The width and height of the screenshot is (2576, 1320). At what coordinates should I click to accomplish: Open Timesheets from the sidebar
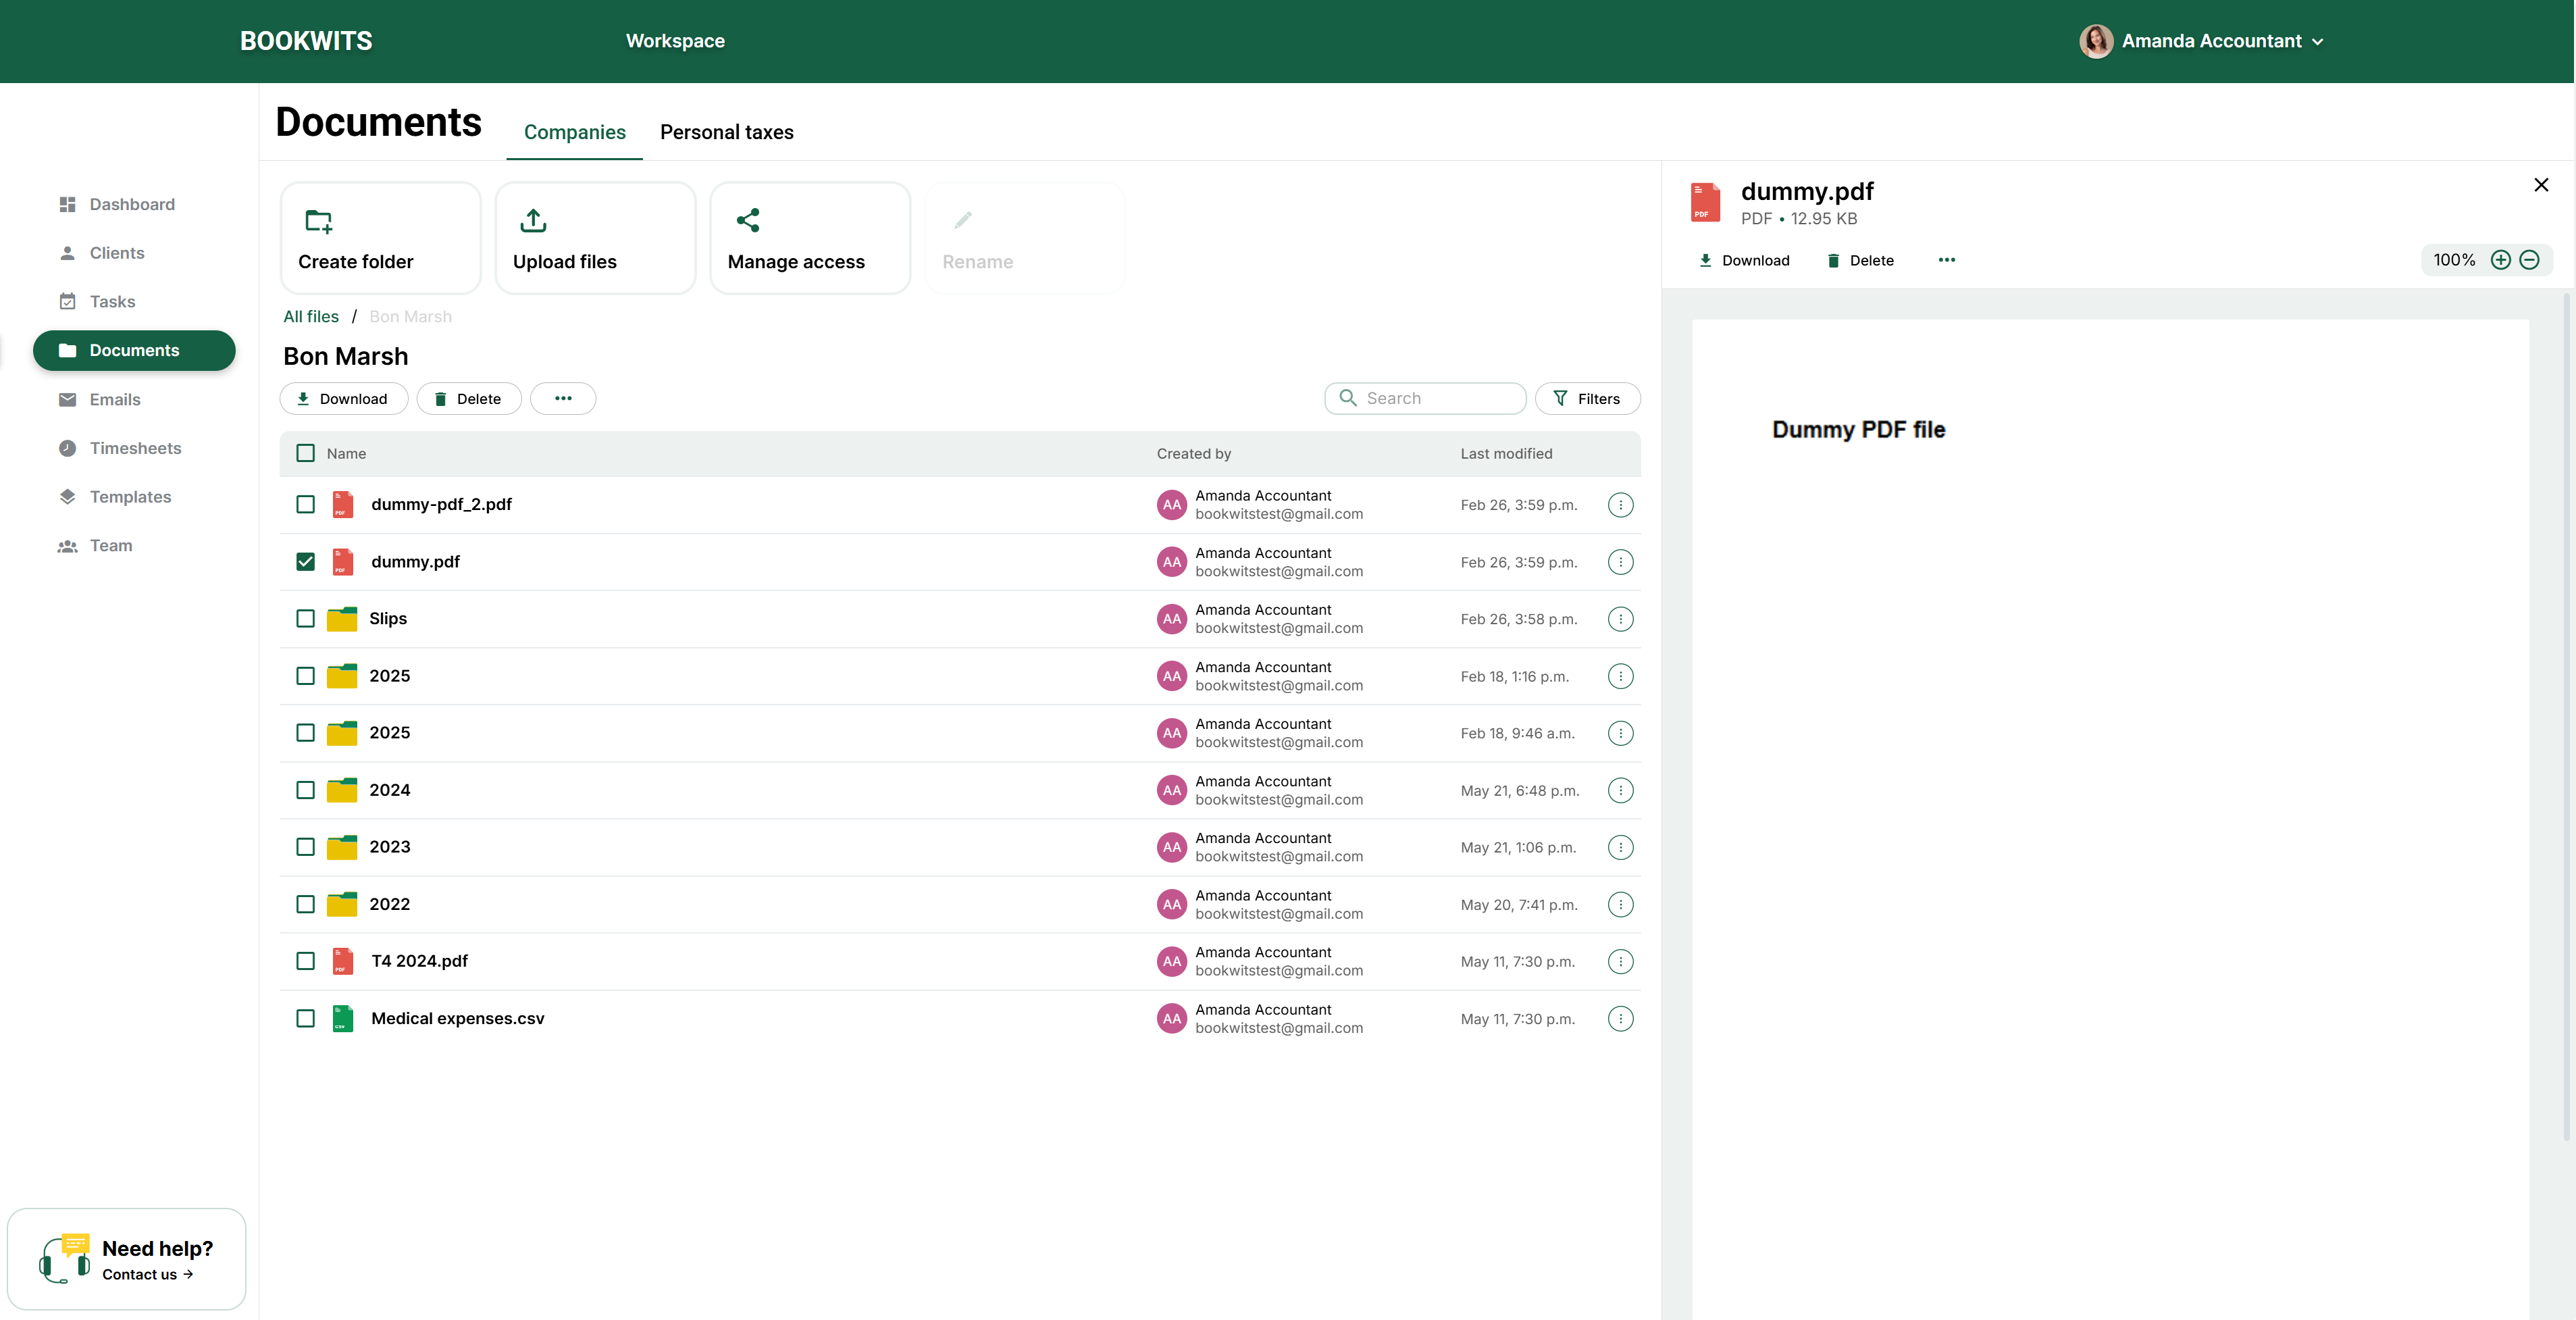[135, 448]
